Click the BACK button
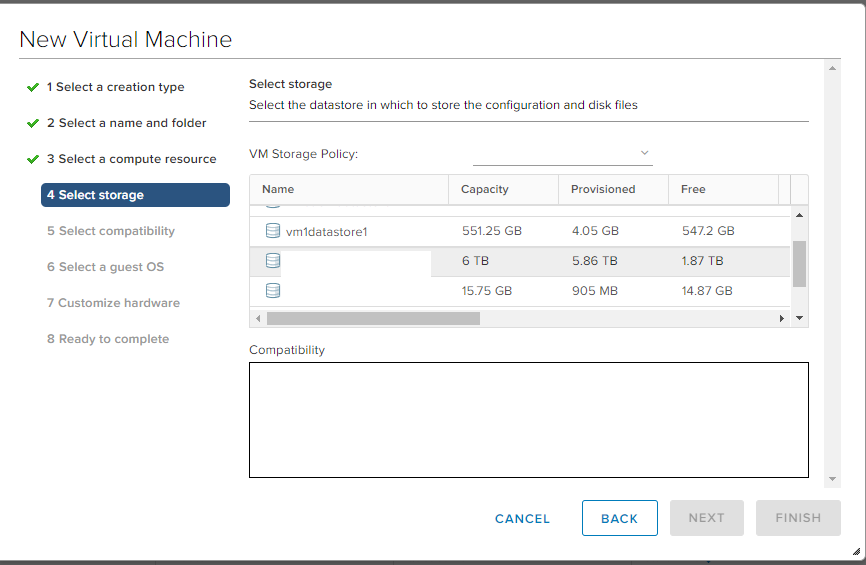The width and height of the screenshot is (866, 565). click(620, 518)
